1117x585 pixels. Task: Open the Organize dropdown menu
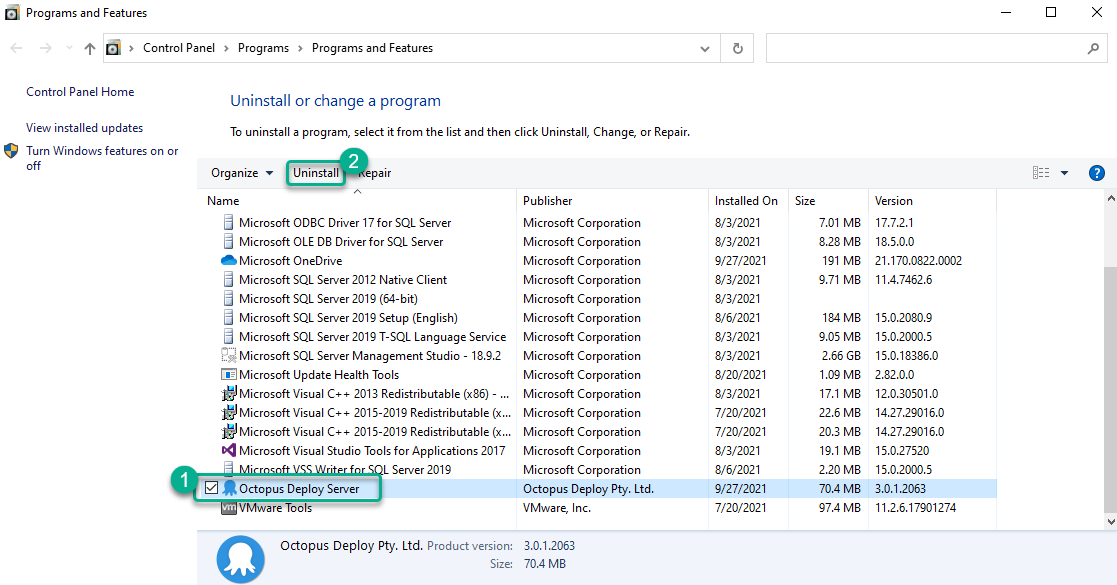[240, 172]
